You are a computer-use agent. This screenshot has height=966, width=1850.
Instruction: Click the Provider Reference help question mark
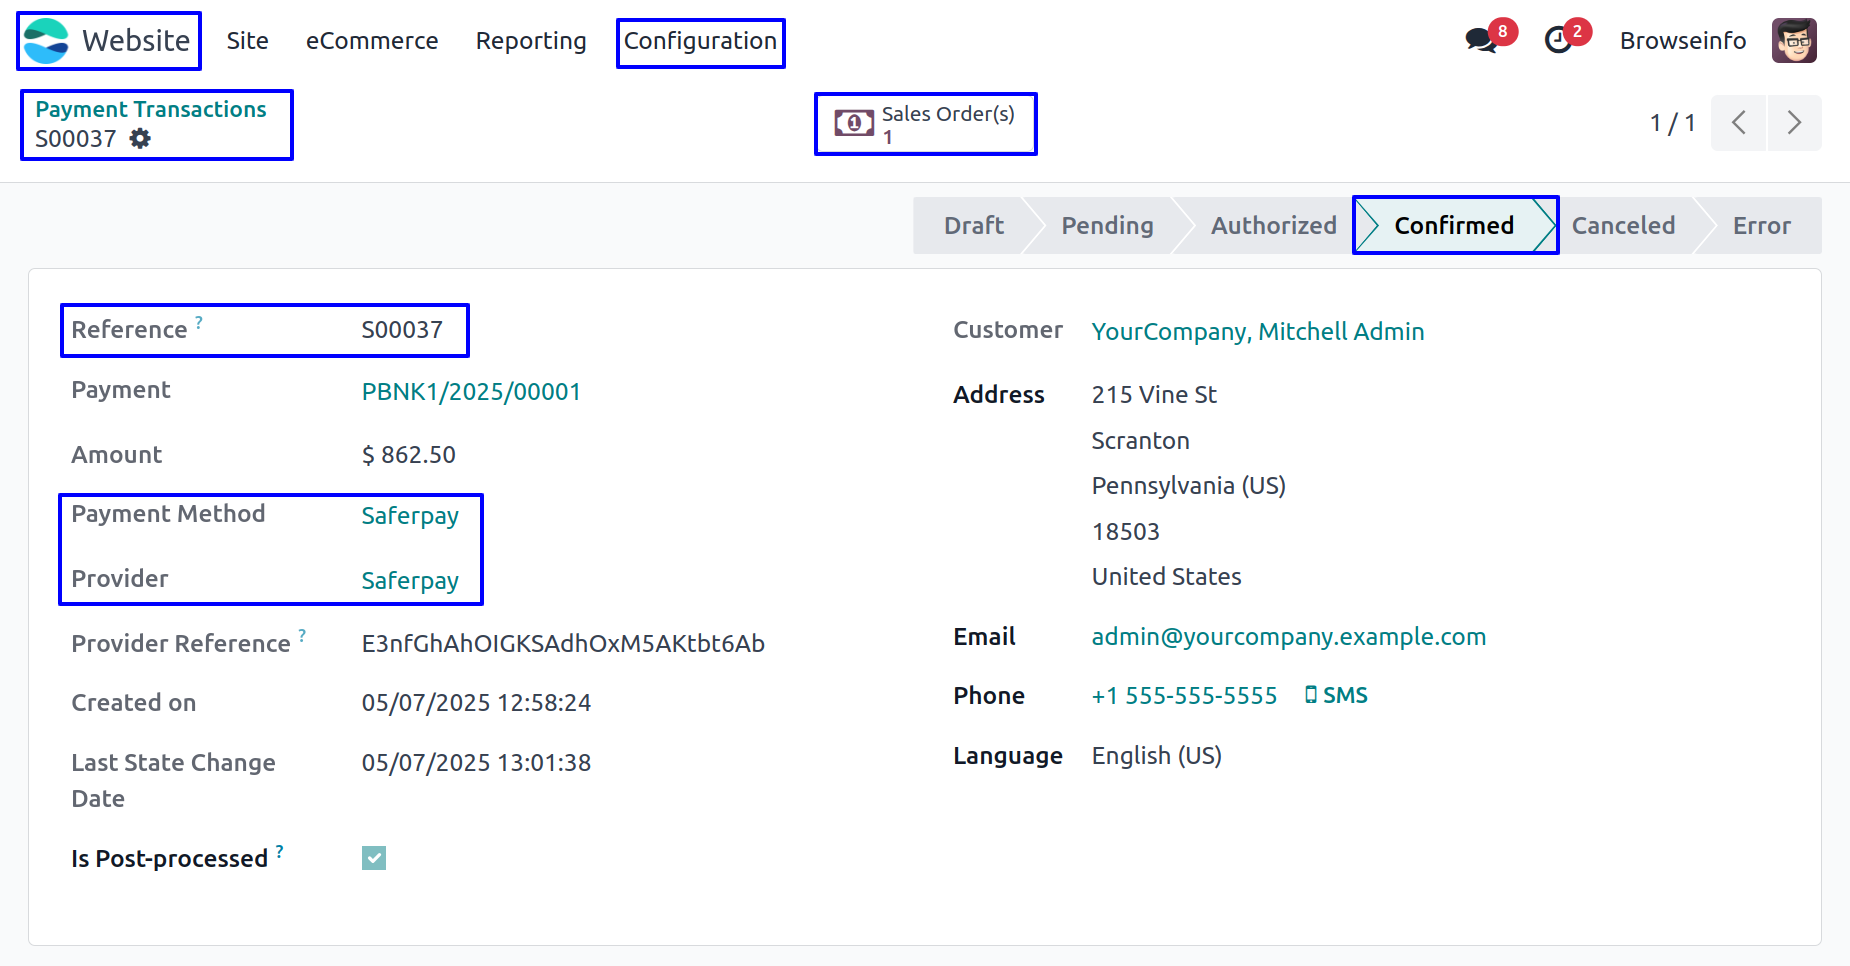click(302, 636)
